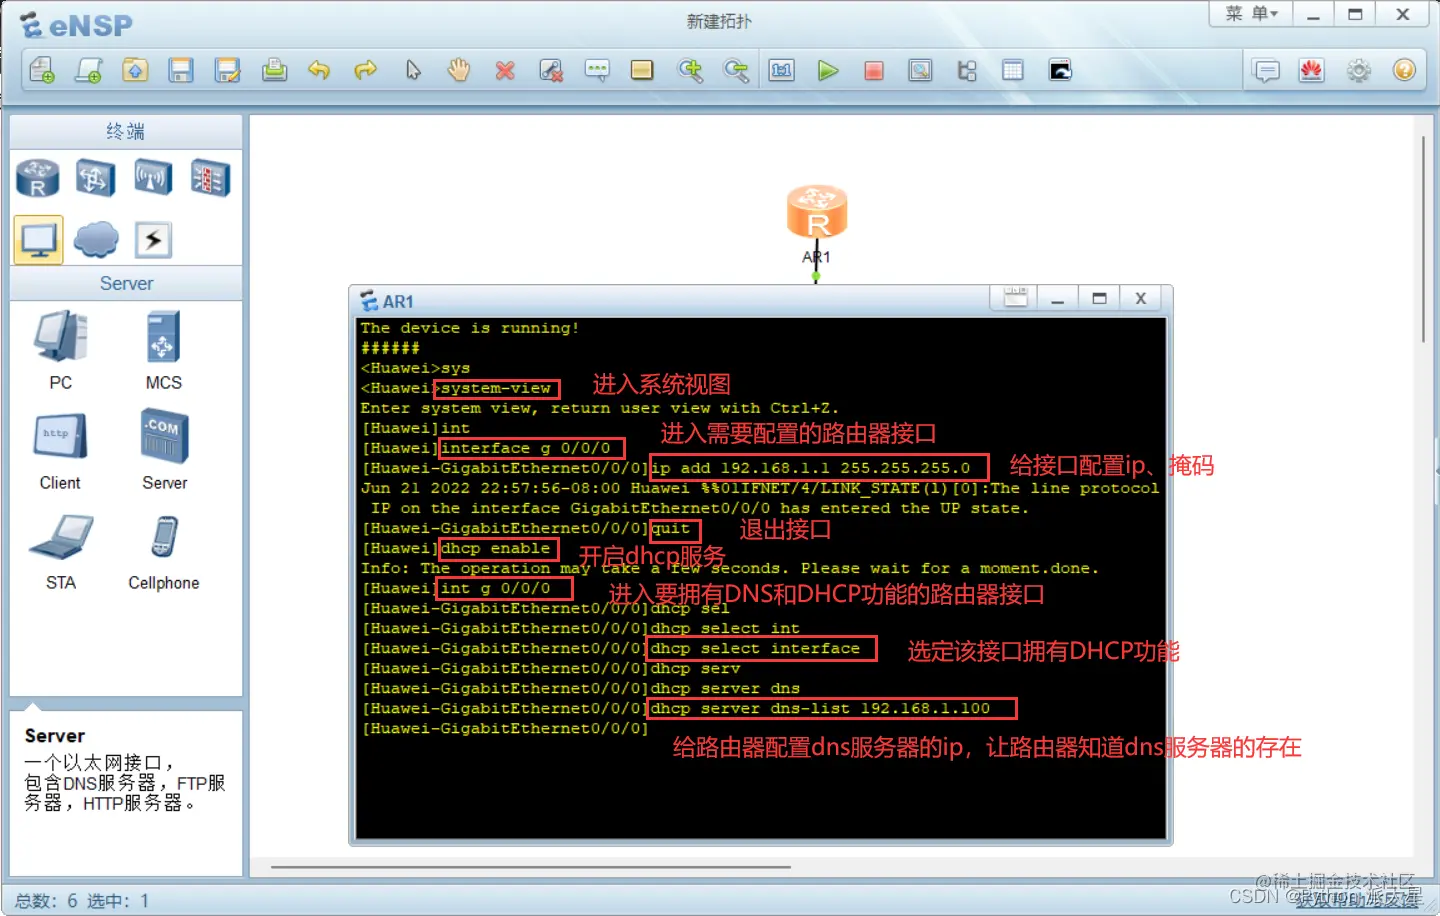Click the new device document icon

[88, 70]
